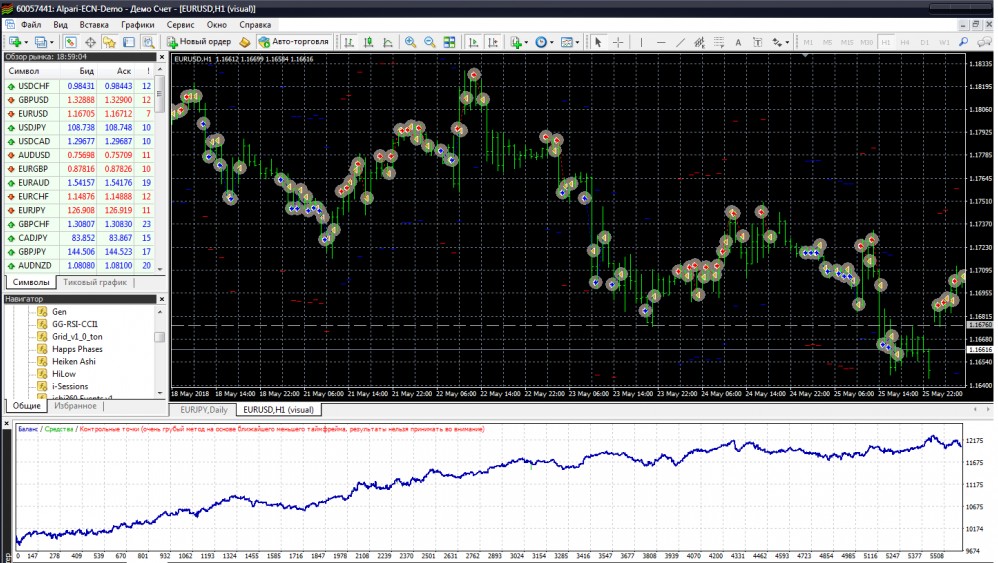Tile windows with the grid icon
This screenshot has height=563, width=998.
tap(449, 42)
